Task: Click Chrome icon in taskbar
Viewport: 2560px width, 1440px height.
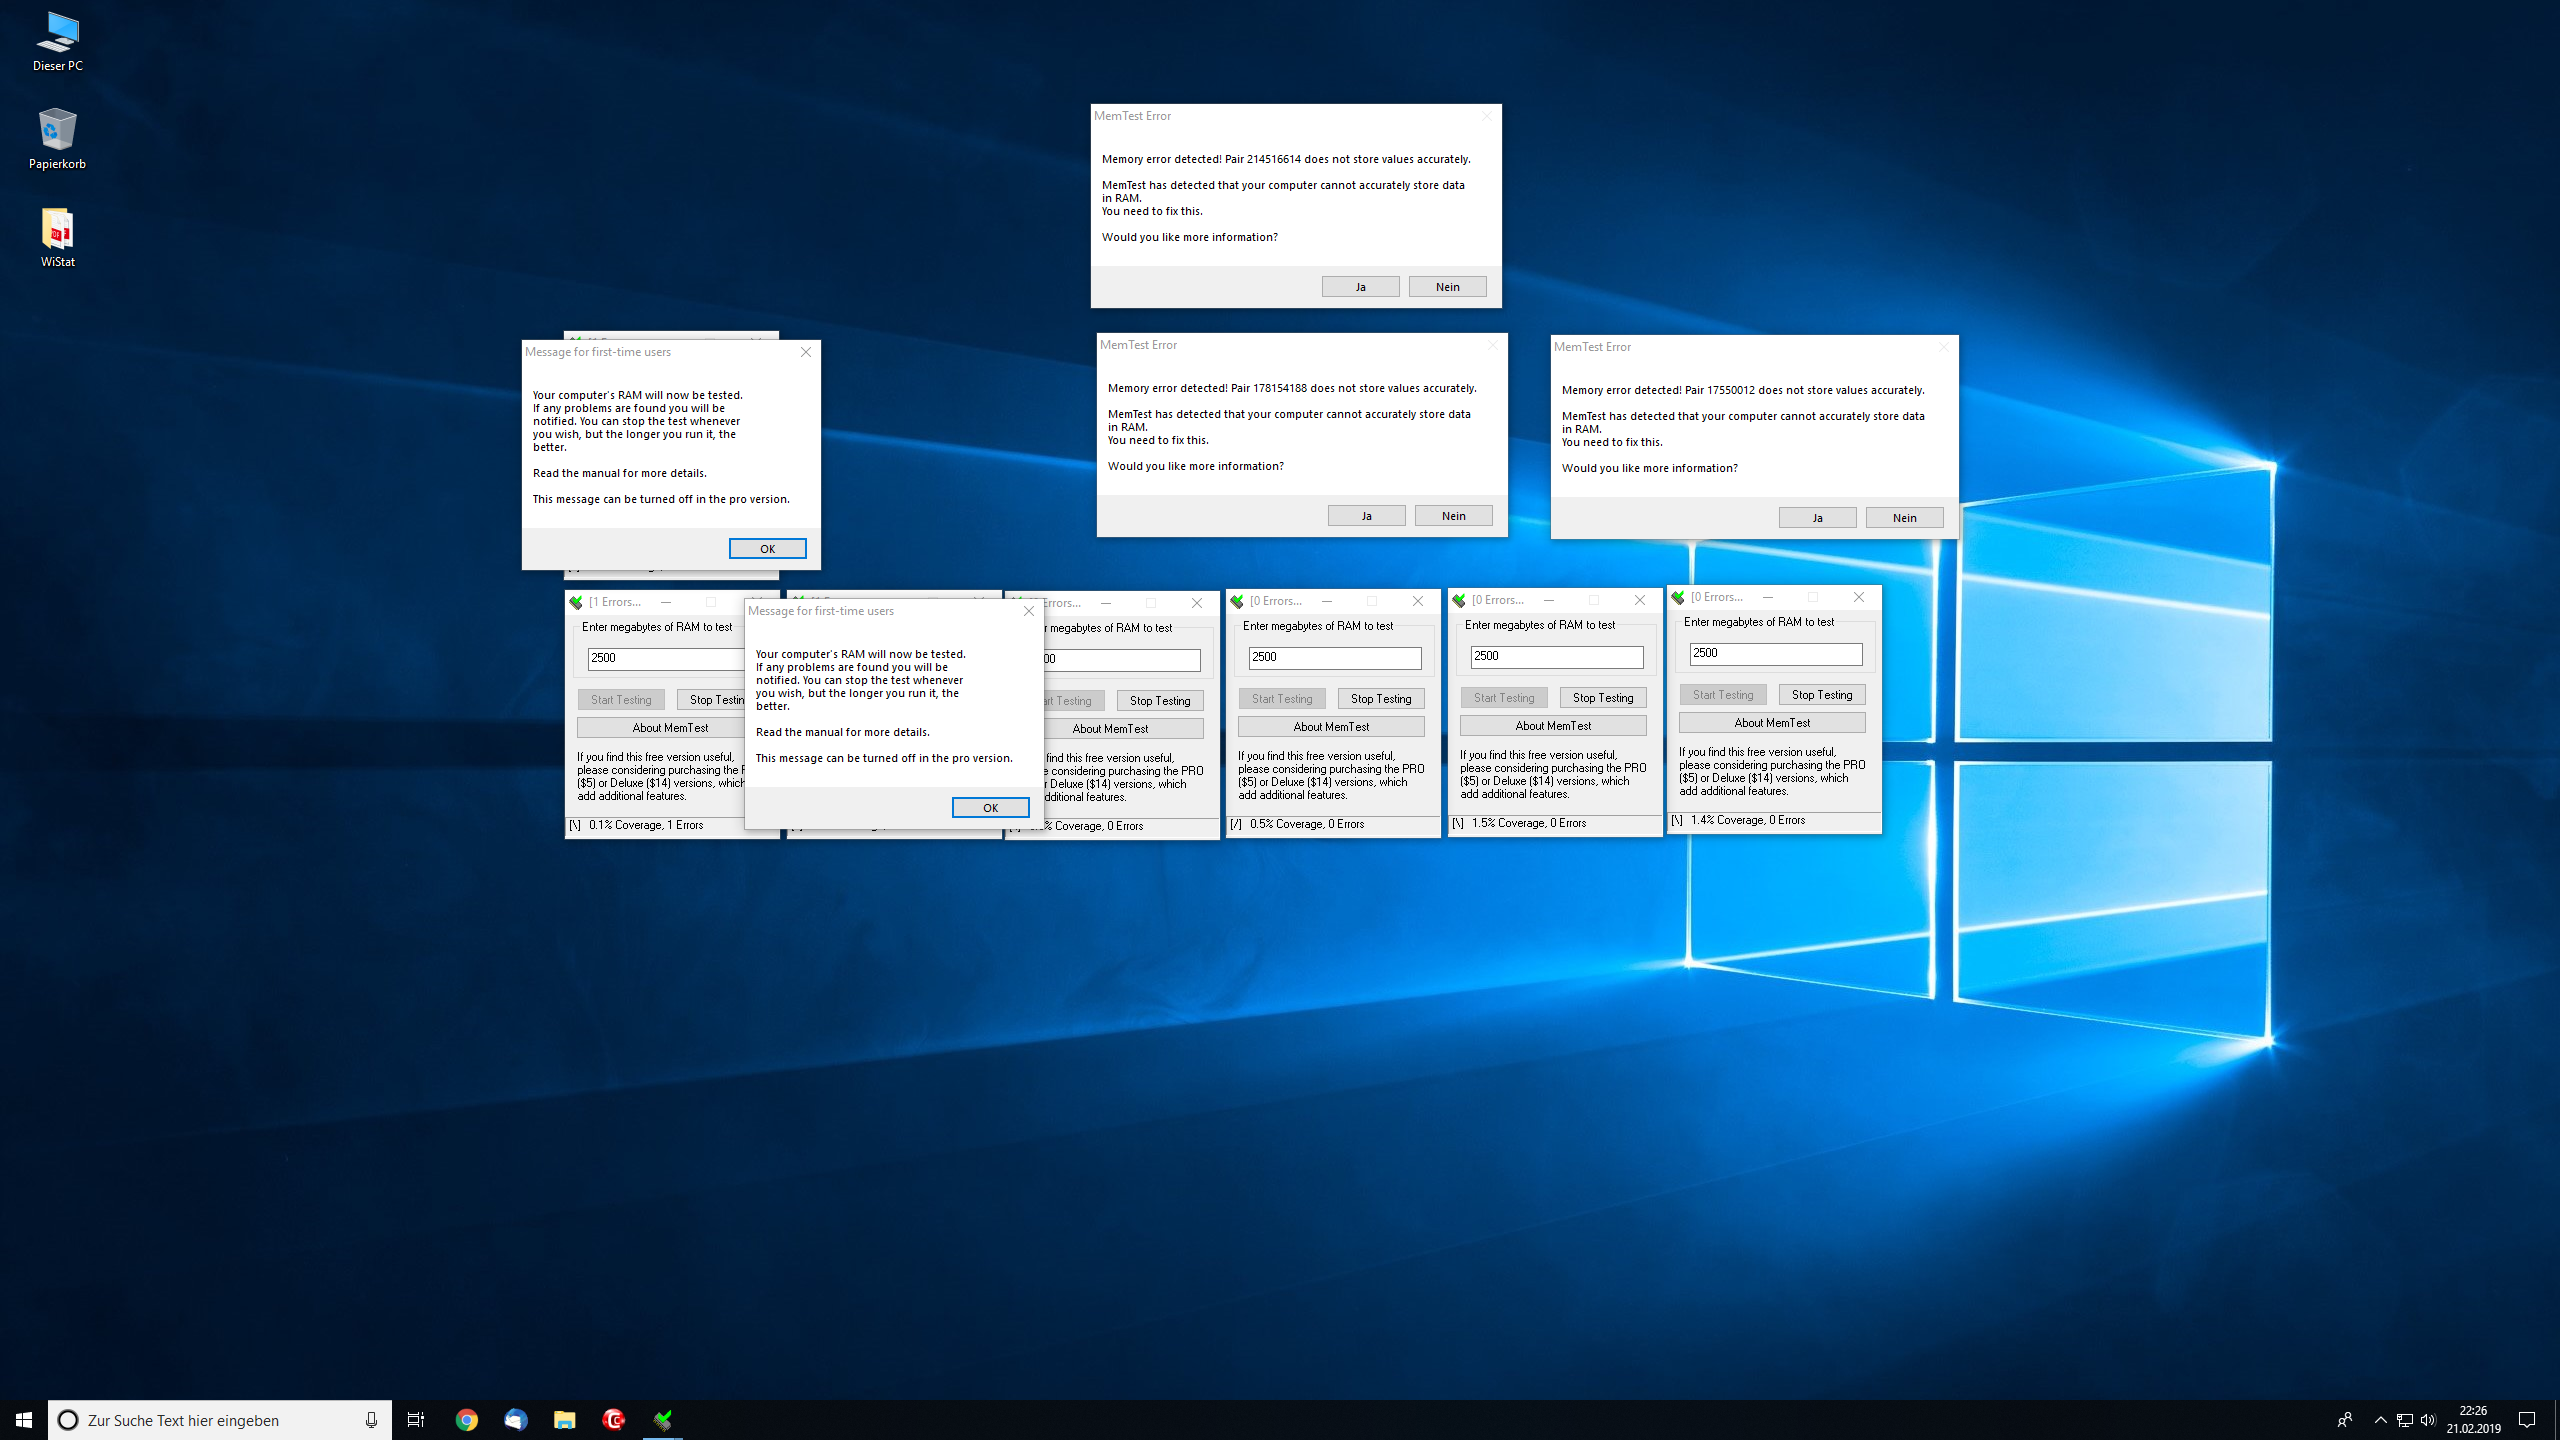Action: 466,1420
